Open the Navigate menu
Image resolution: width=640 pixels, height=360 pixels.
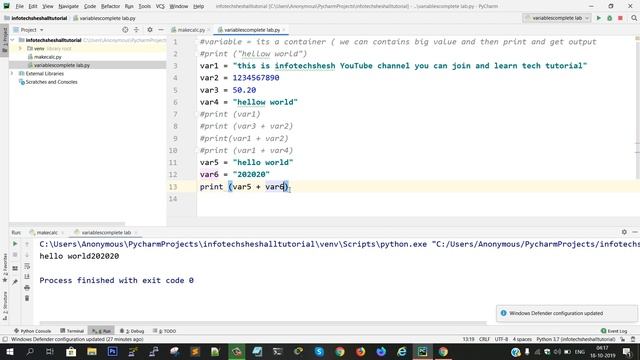coord(69,6)
